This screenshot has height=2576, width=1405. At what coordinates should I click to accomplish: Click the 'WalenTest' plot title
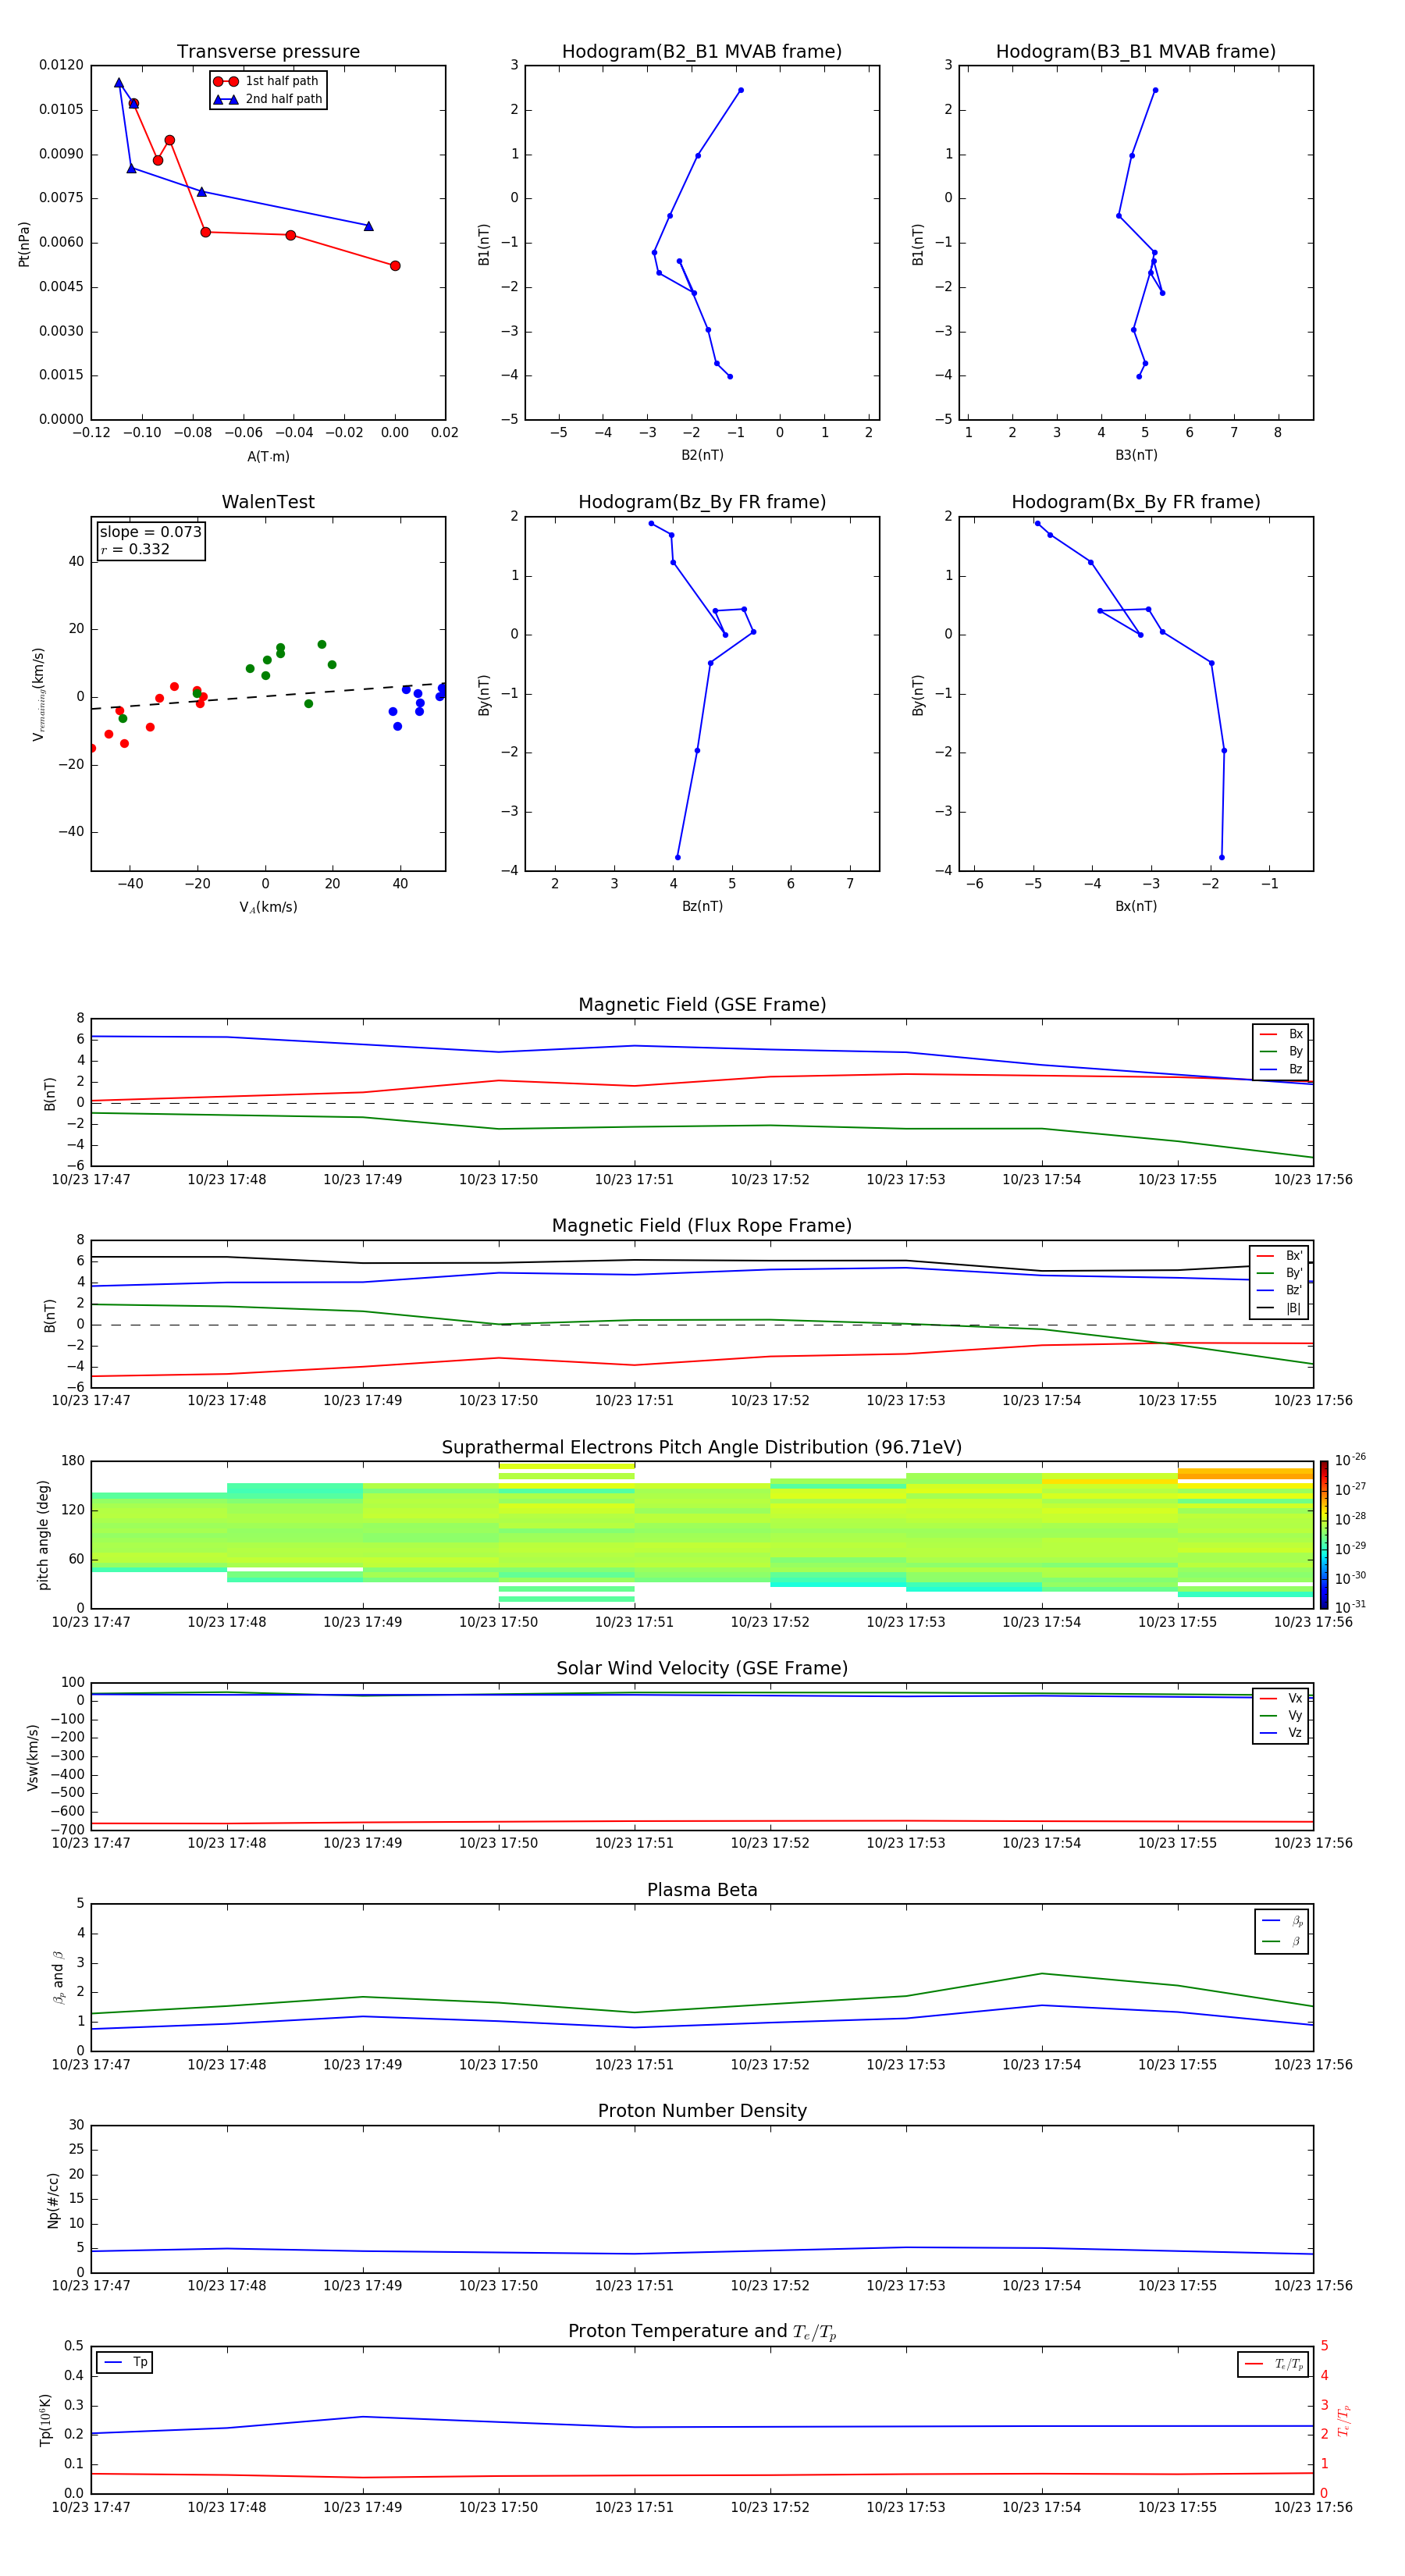[x=268, y=502]
